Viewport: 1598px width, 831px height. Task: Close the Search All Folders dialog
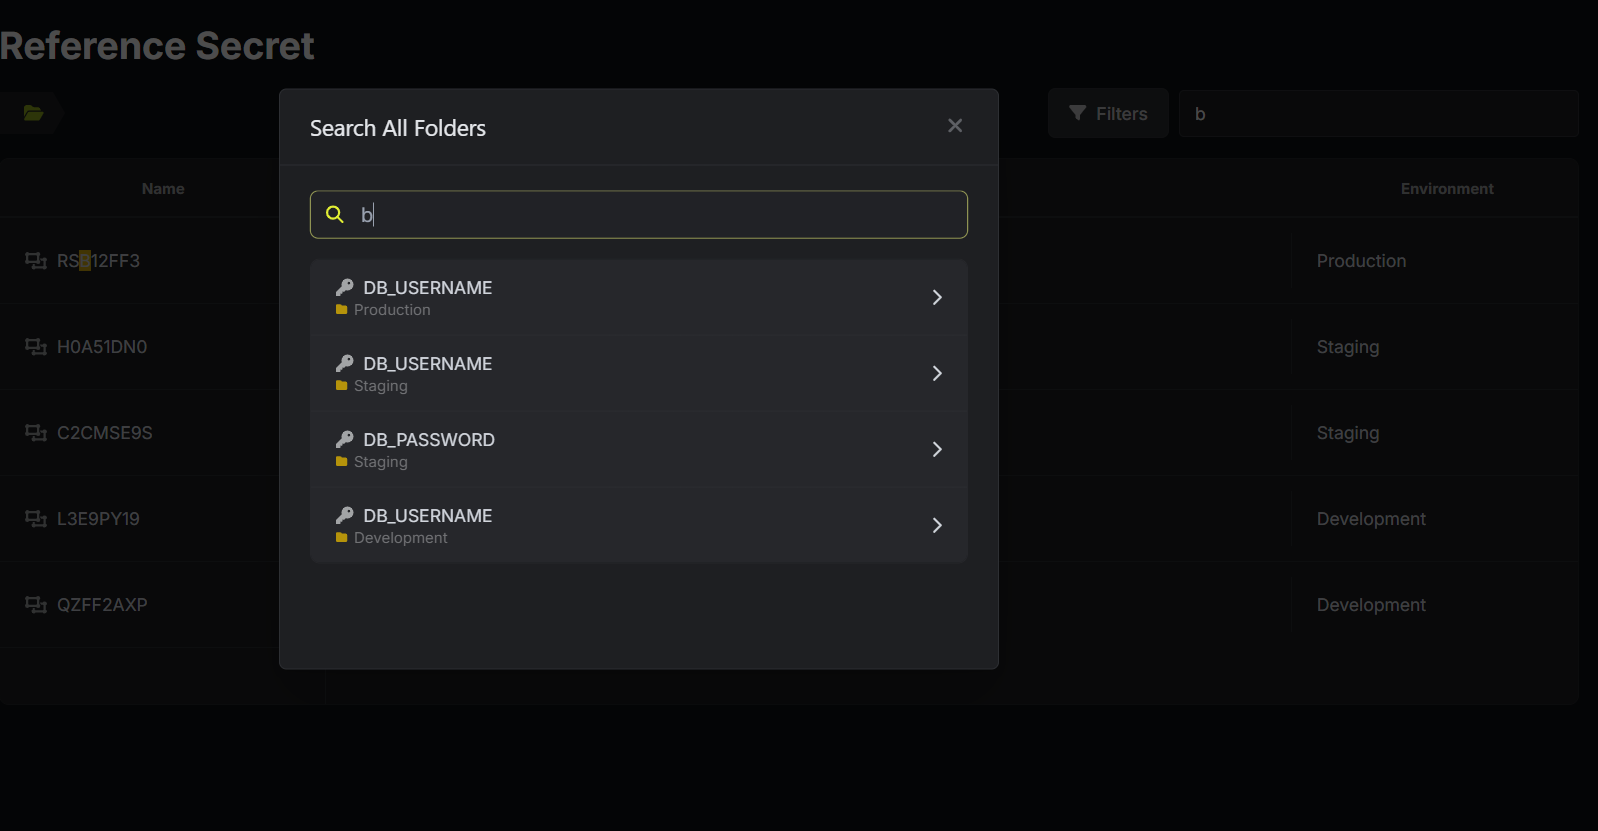pos(955,126)
